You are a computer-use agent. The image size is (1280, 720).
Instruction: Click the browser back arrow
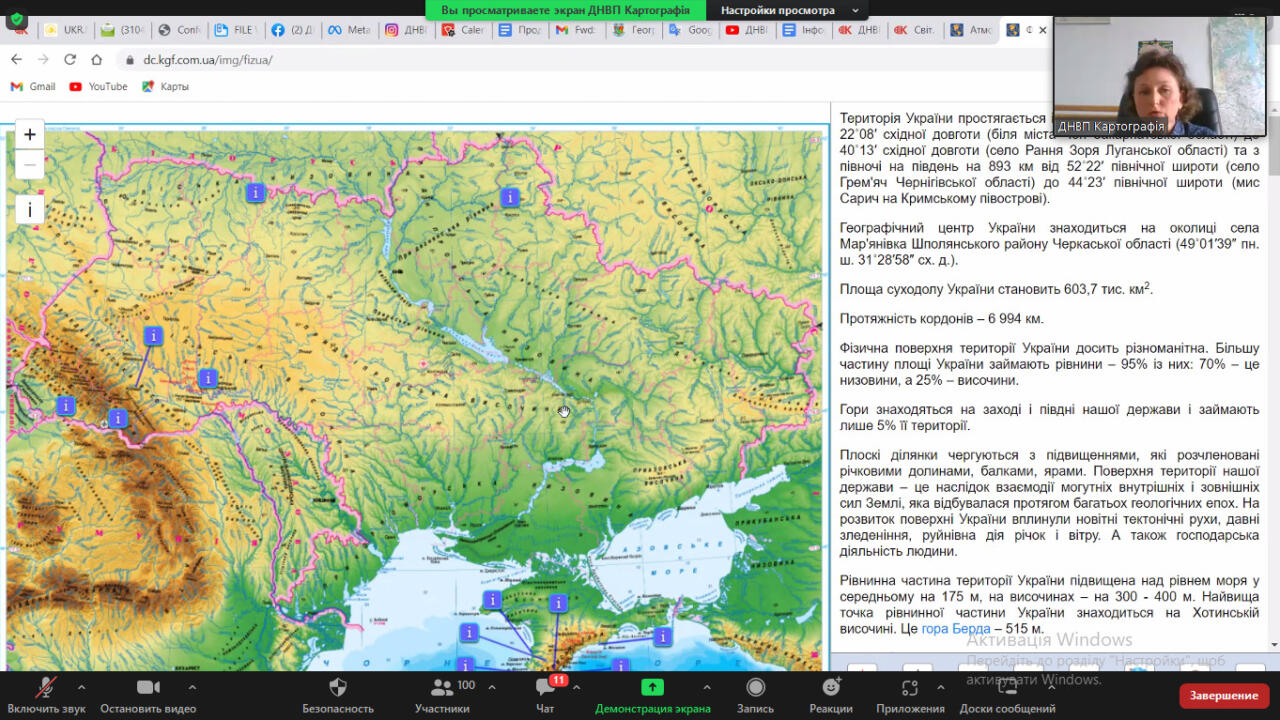click(x=17, y=60)
